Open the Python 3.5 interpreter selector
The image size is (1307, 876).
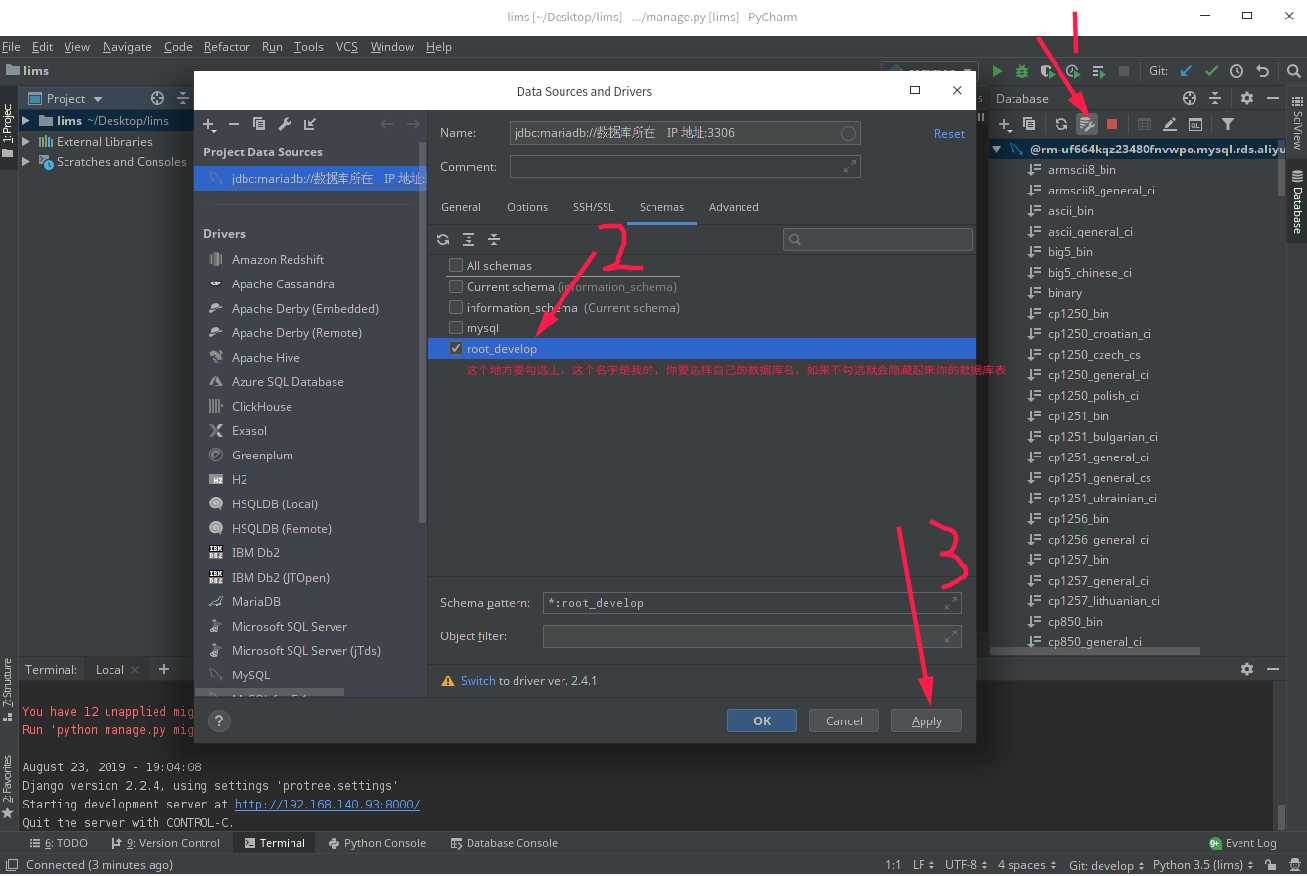pos(1203,865)
